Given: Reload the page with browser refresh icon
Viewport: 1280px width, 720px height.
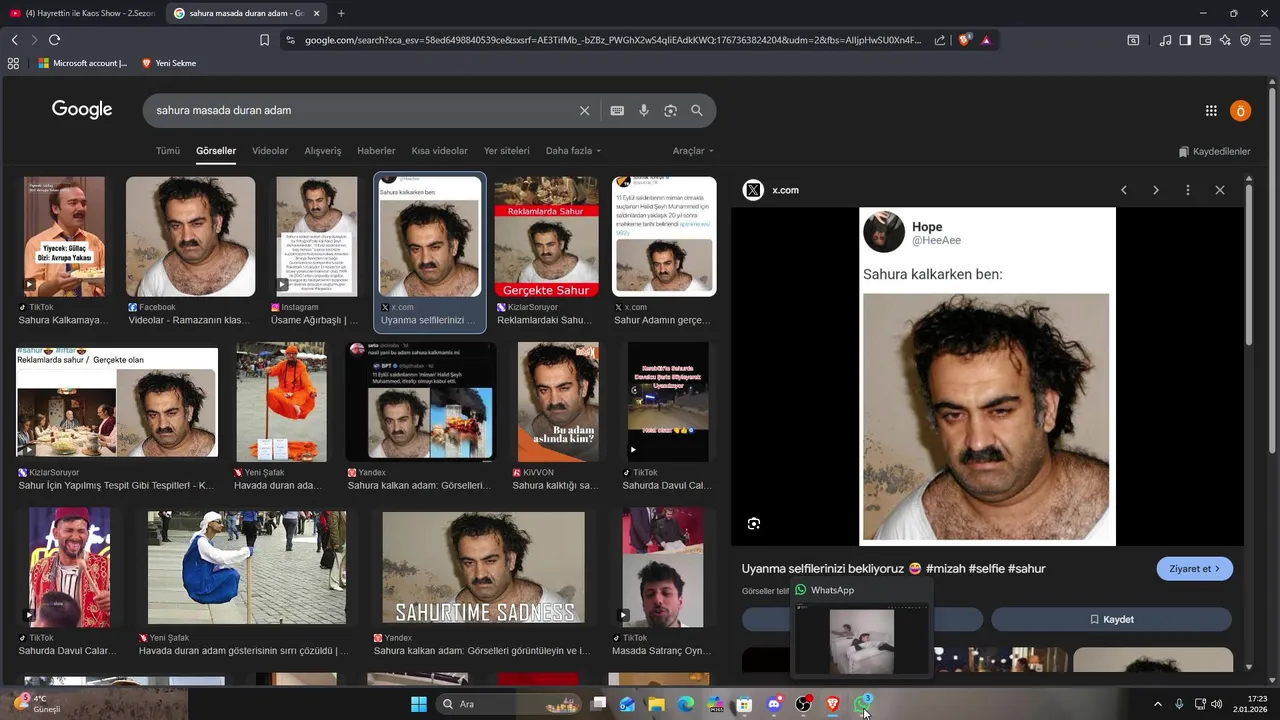Looking at the screenshot, I should click(x=54, y=40).
